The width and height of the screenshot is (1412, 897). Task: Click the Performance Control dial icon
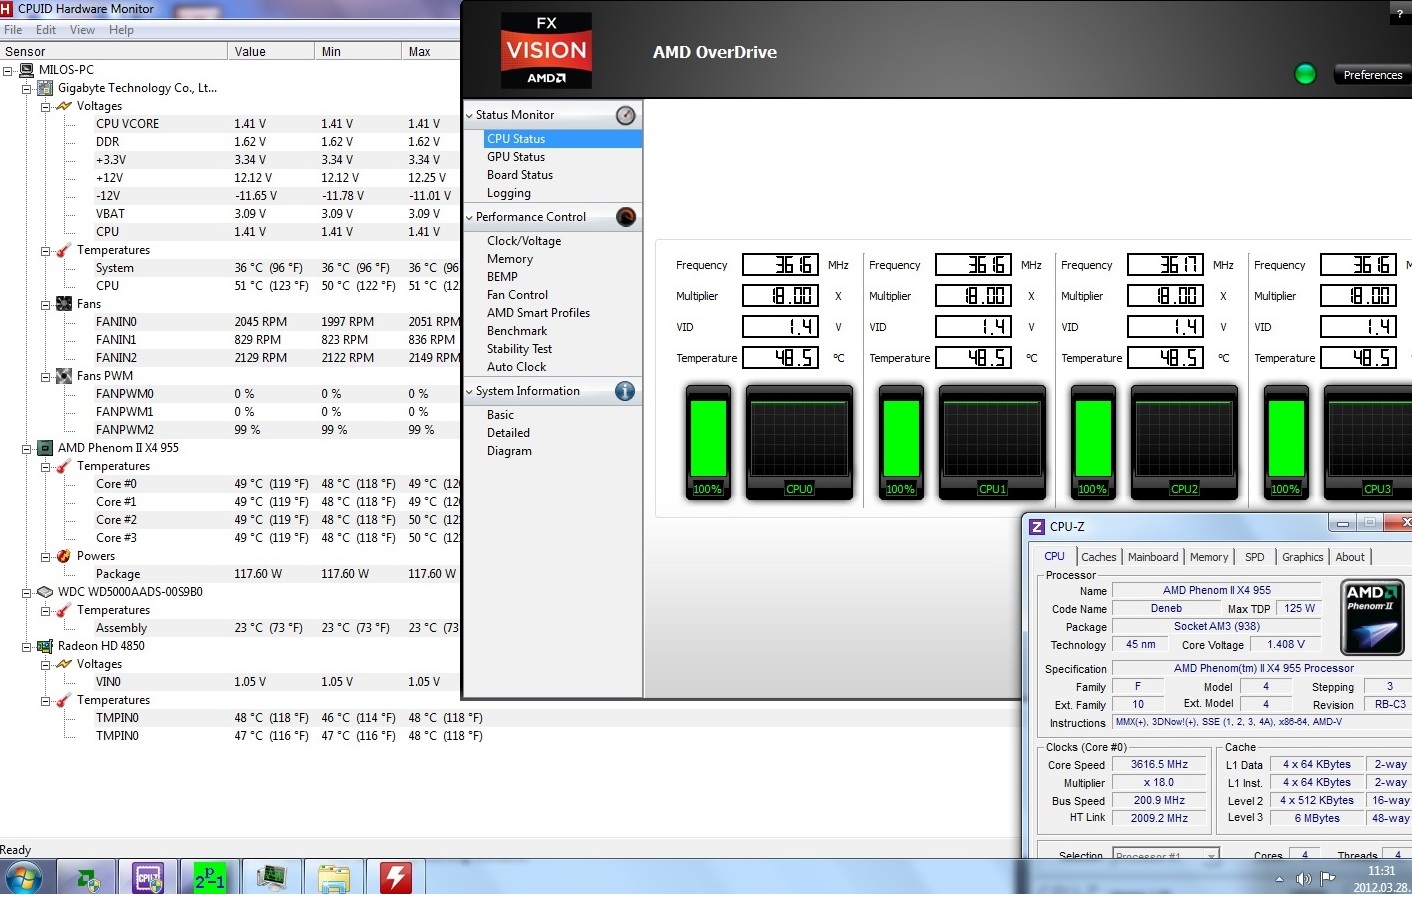tap(626, 217)
